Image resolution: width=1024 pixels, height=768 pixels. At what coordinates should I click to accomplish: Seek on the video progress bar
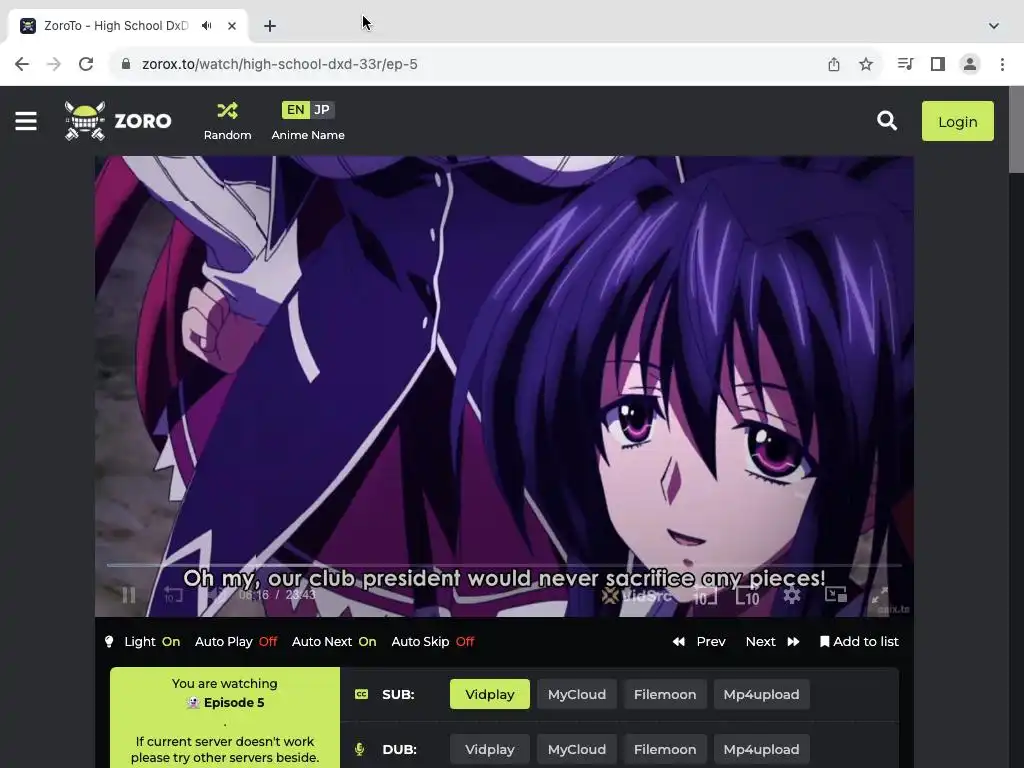click(504, 565)
